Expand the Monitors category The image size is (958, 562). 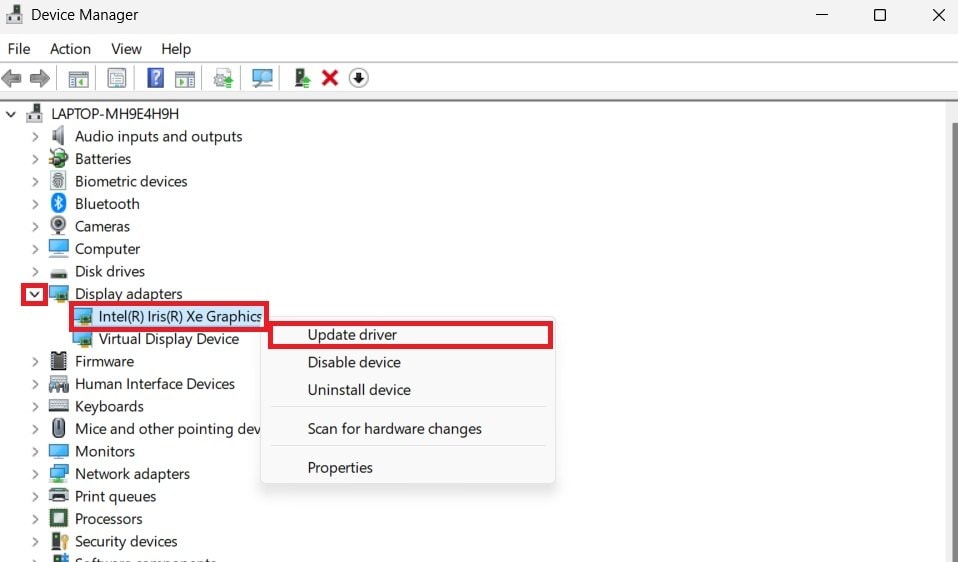pyautogui.click(x=35, y=451)
